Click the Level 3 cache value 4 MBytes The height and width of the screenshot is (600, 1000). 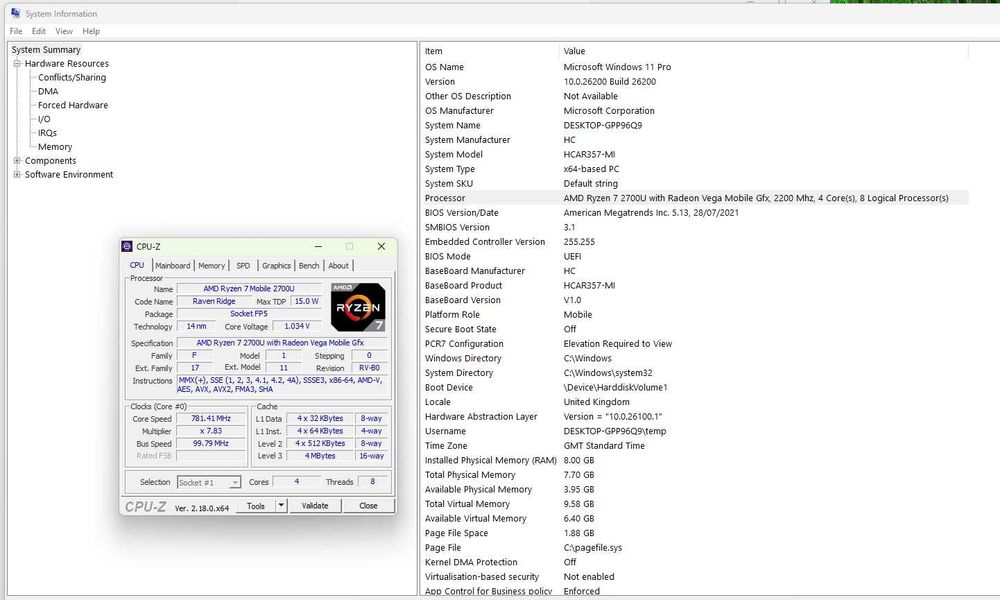click(x=320, y=456)
